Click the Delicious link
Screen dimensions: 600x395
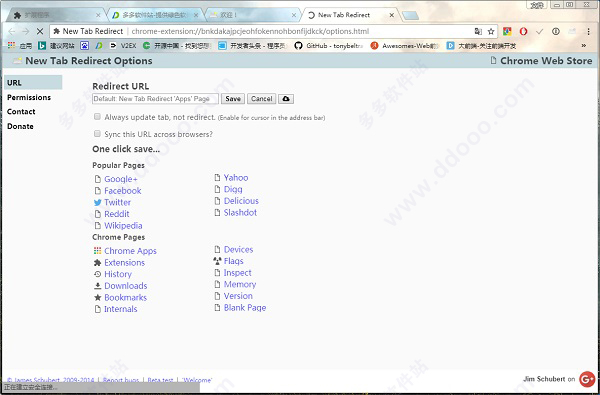point(241,201)
